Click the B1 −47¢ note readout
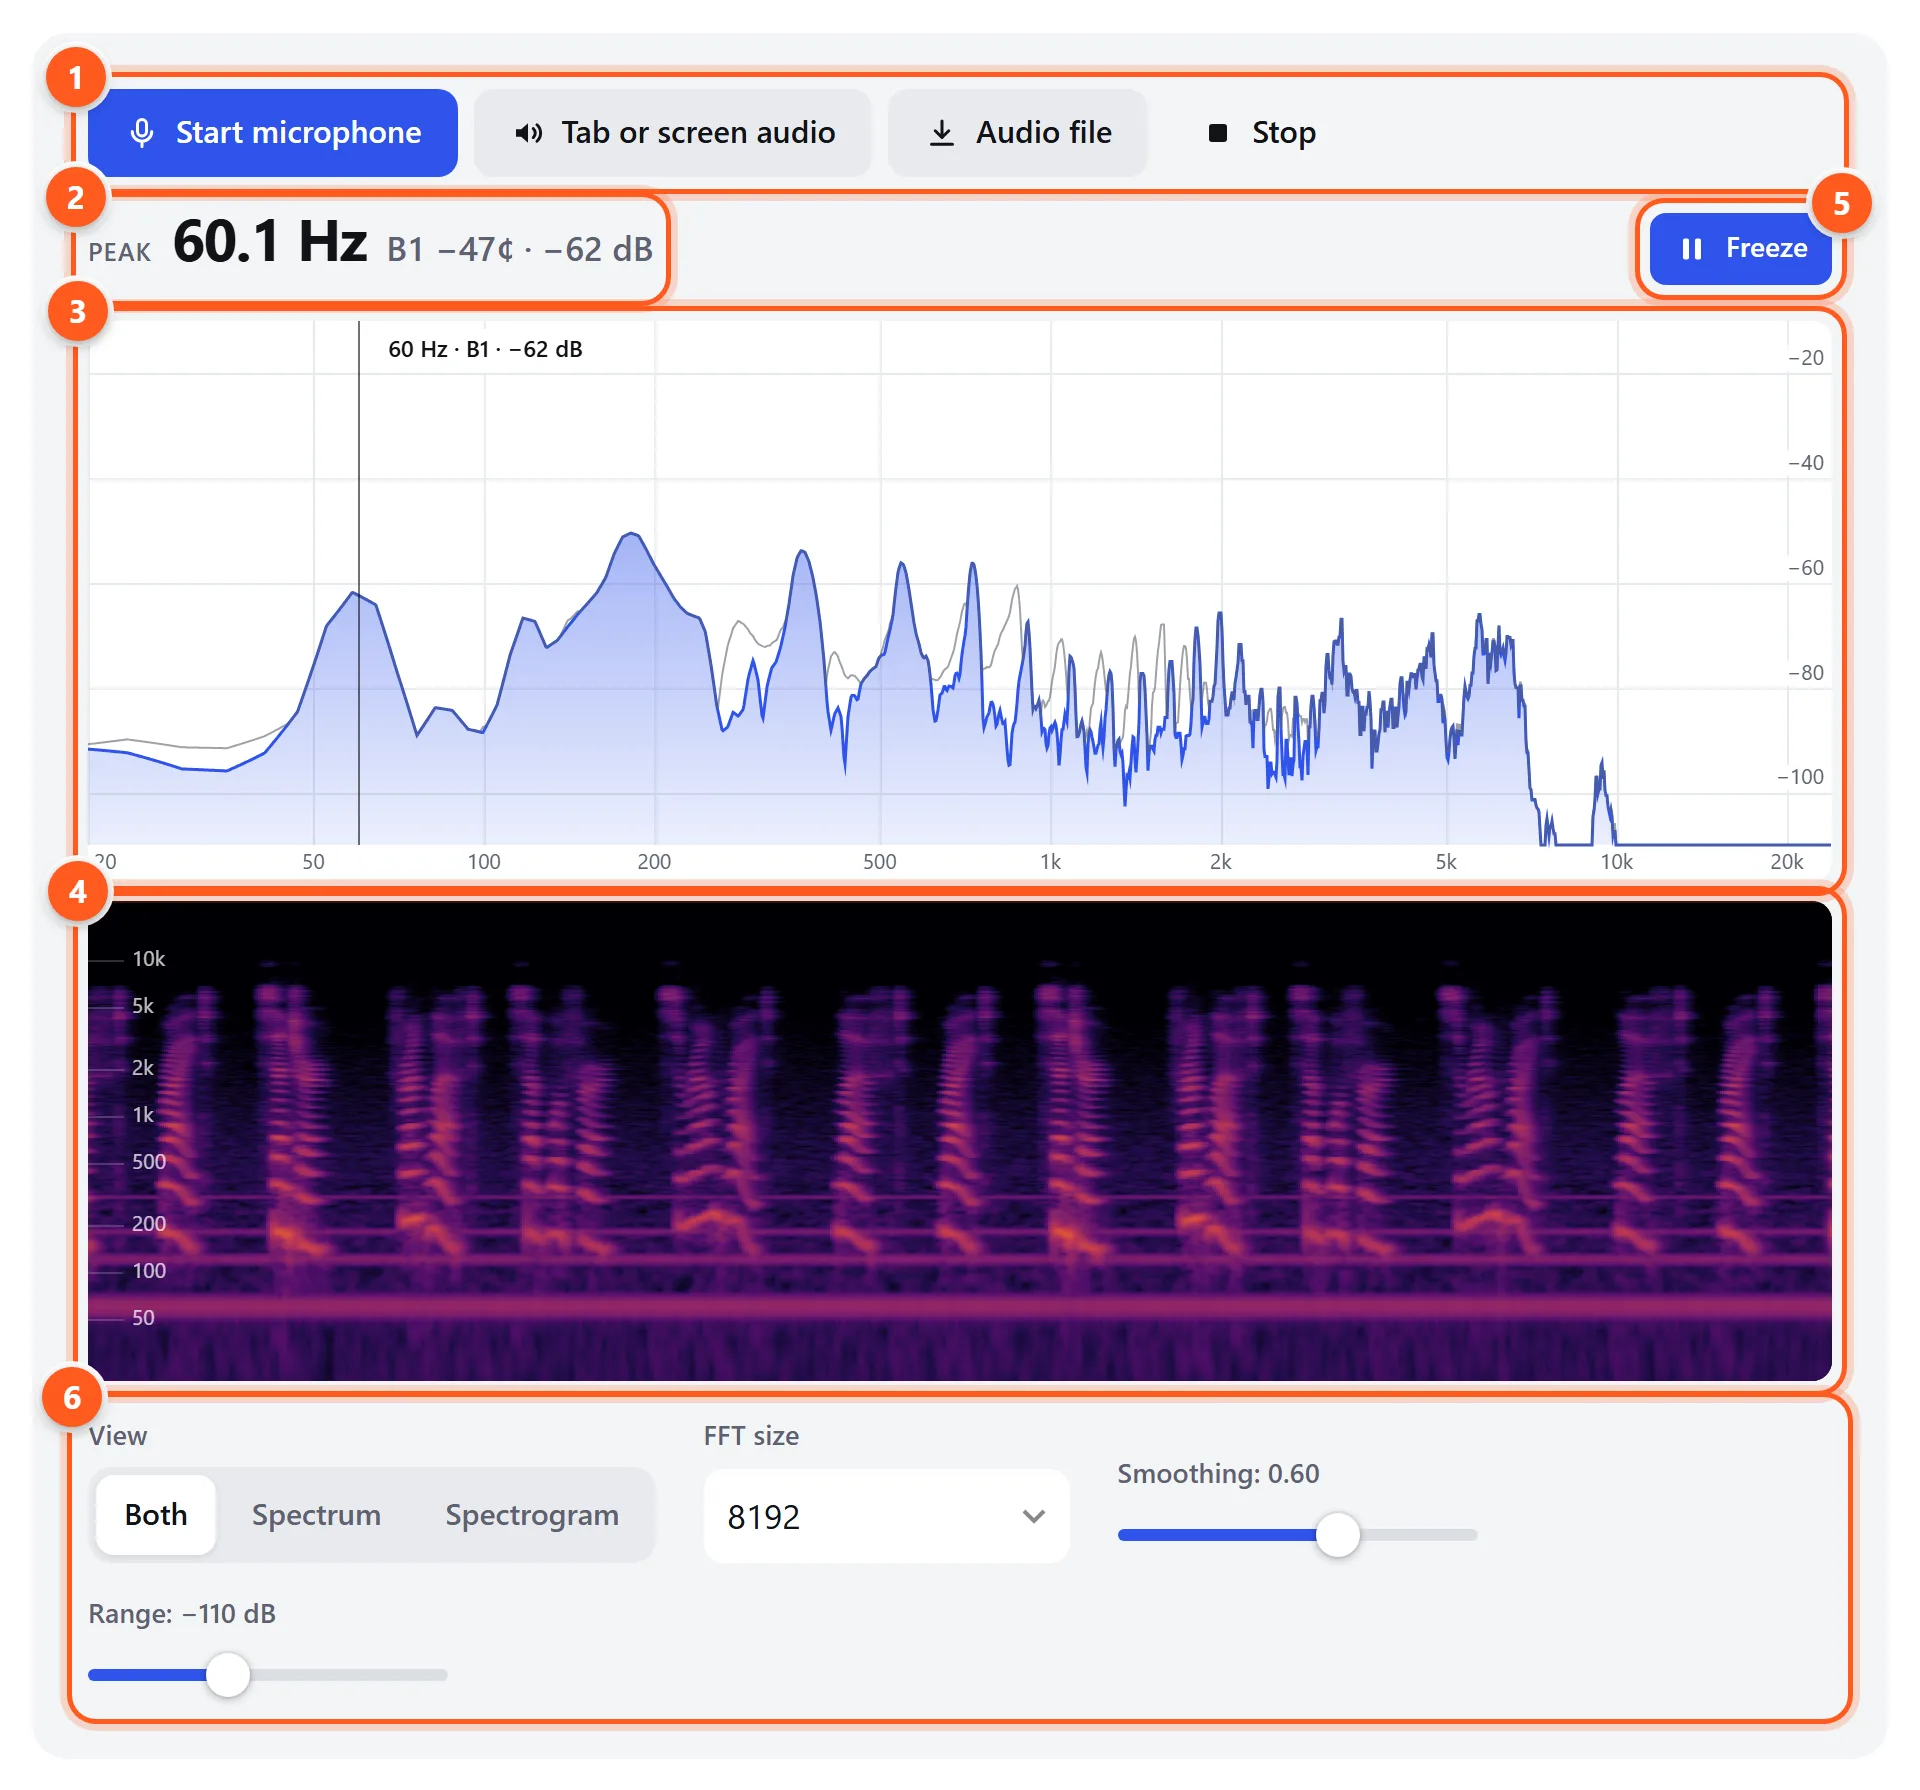 (x=450, y=249)
